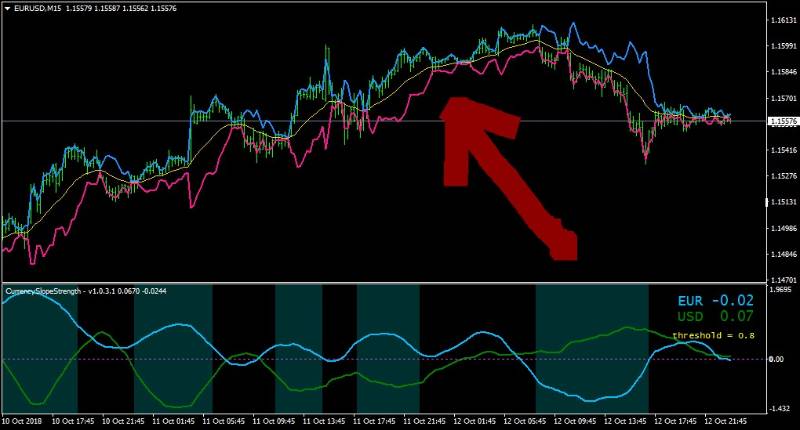Click the 1.15991 price axis label
The image size is (800, 430).
tap(783, 46)
